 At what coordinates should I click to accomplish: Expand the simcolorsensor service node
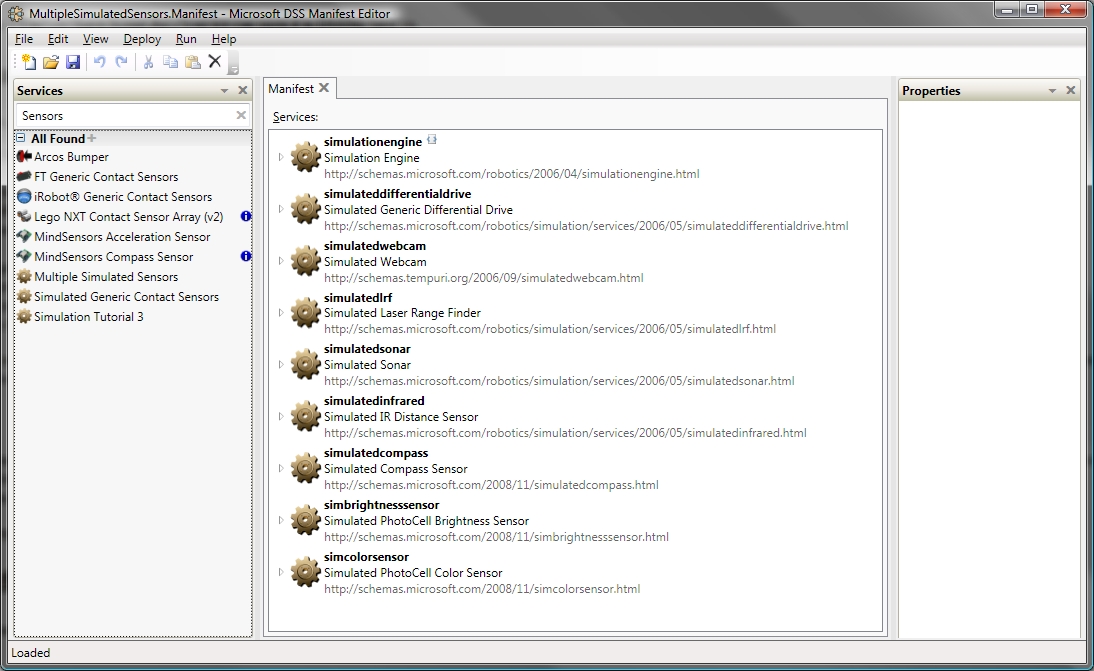281,572
